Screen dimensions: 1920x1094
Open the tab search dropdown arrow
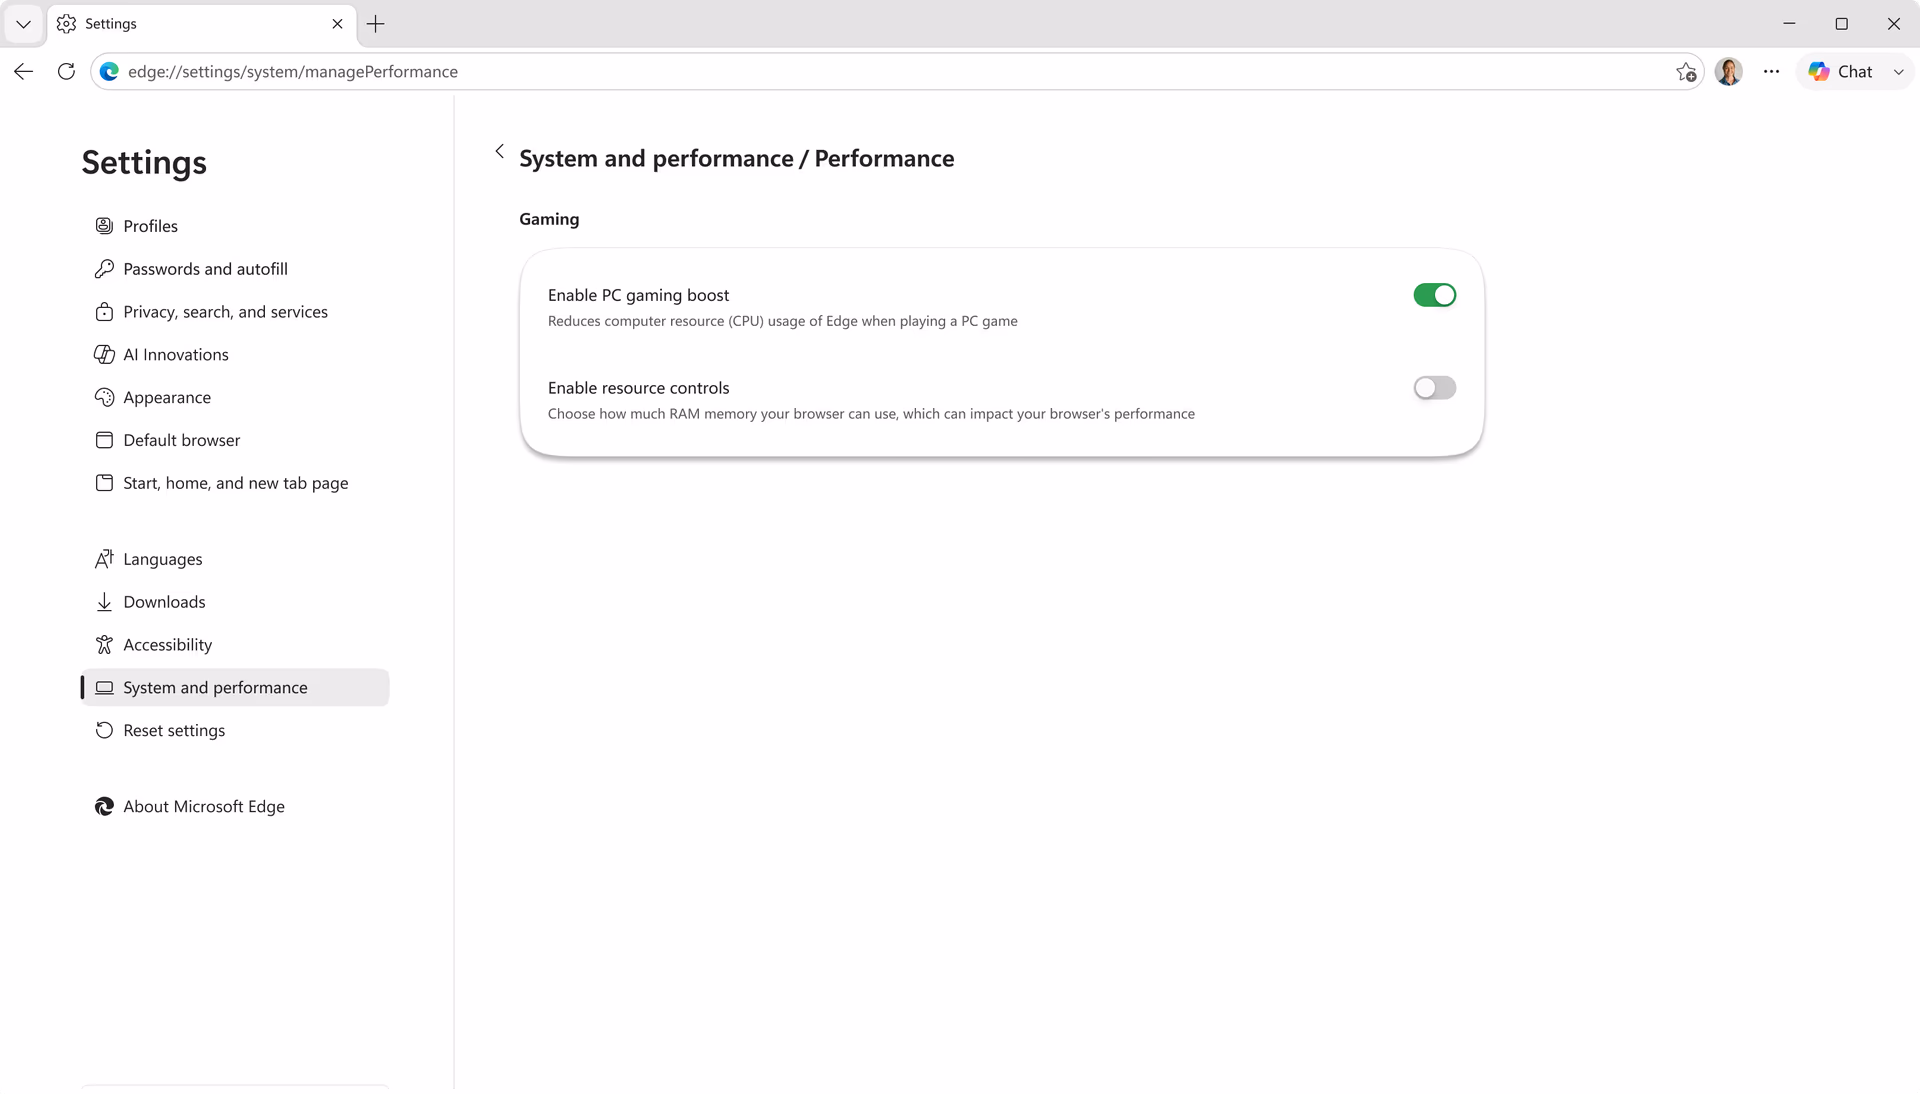pyautogui.click(x=23, y=24)
